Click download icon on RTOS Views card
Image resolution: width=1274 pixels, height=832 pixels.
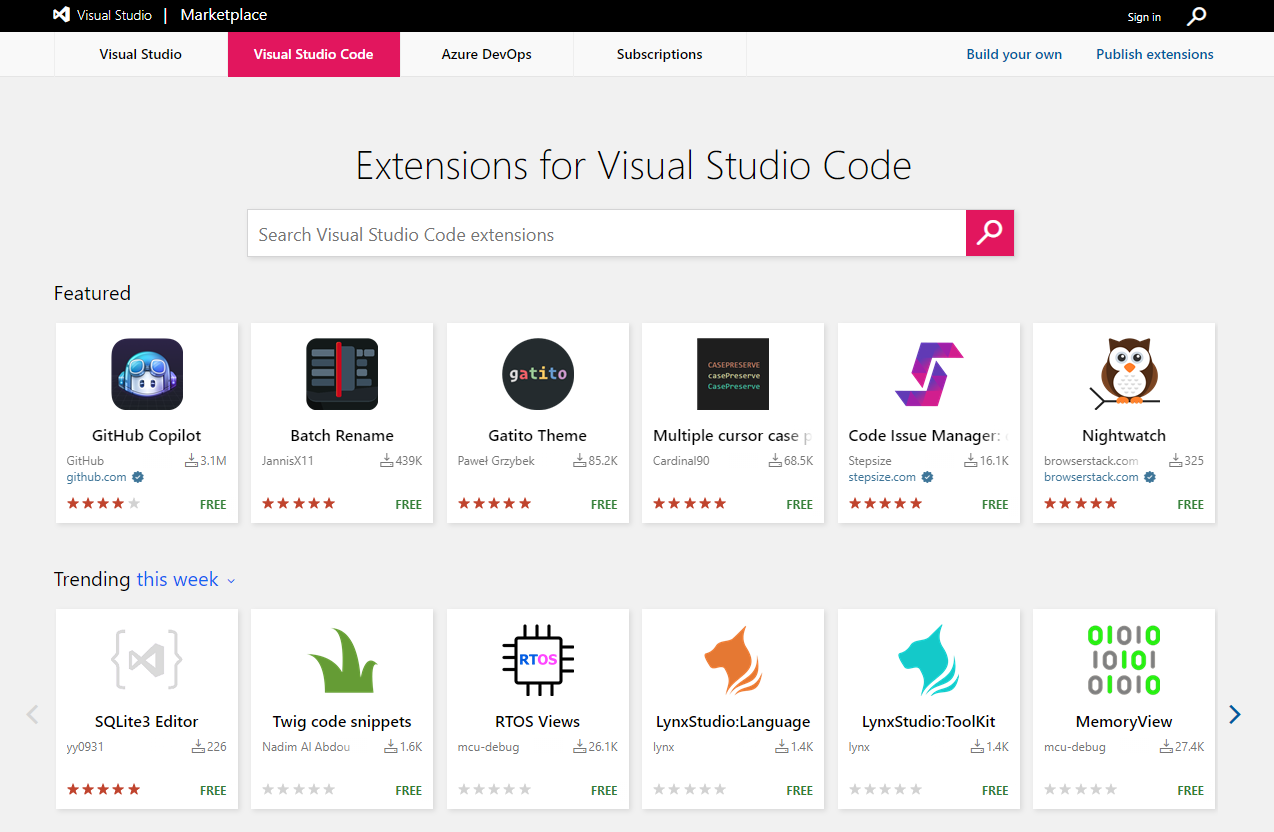pos(580,747)
